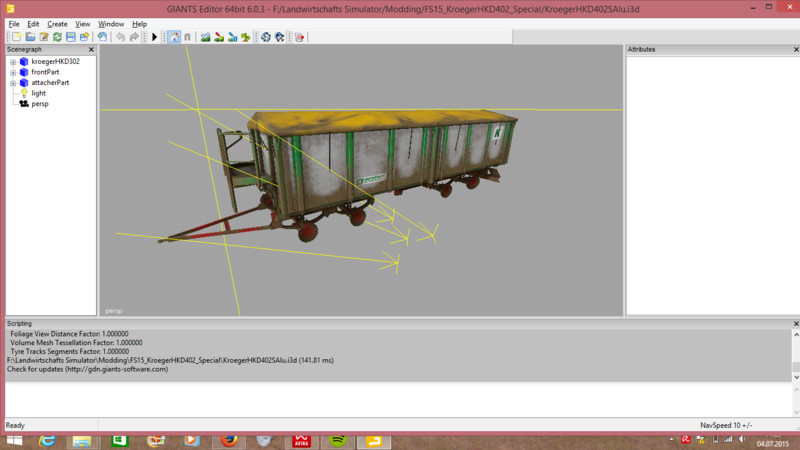Reload the scene with green arrows icon

[57, 37]
